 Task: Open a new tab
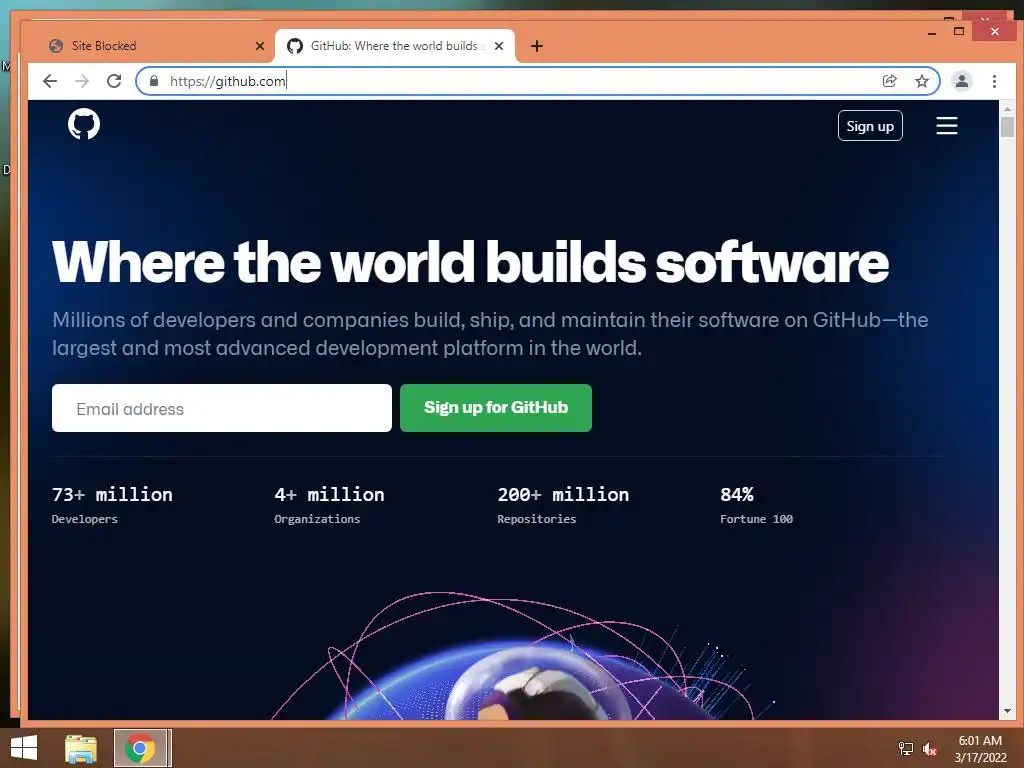[x=537, y=46]
